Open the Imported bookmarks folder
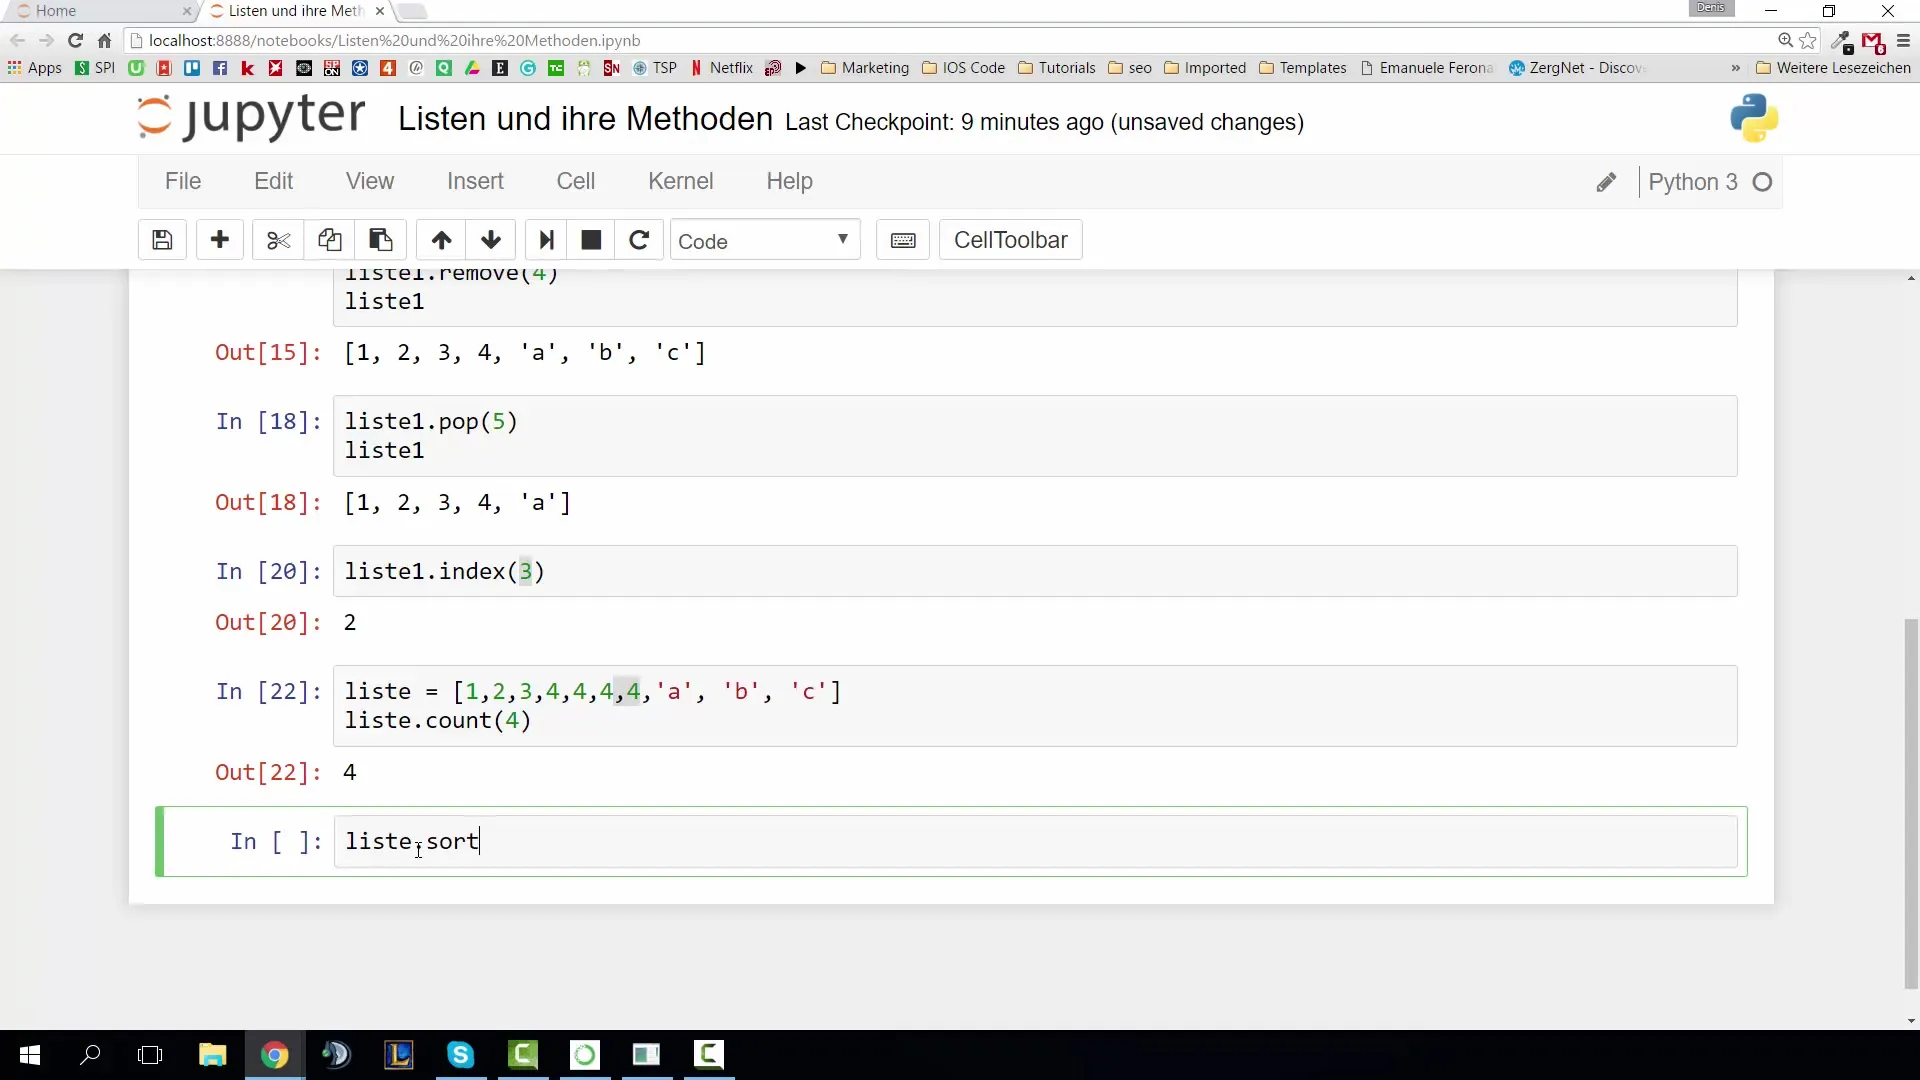The height and width of the screenshot is (1080, 1920). pyautogui.click(x=1205, y=68)
